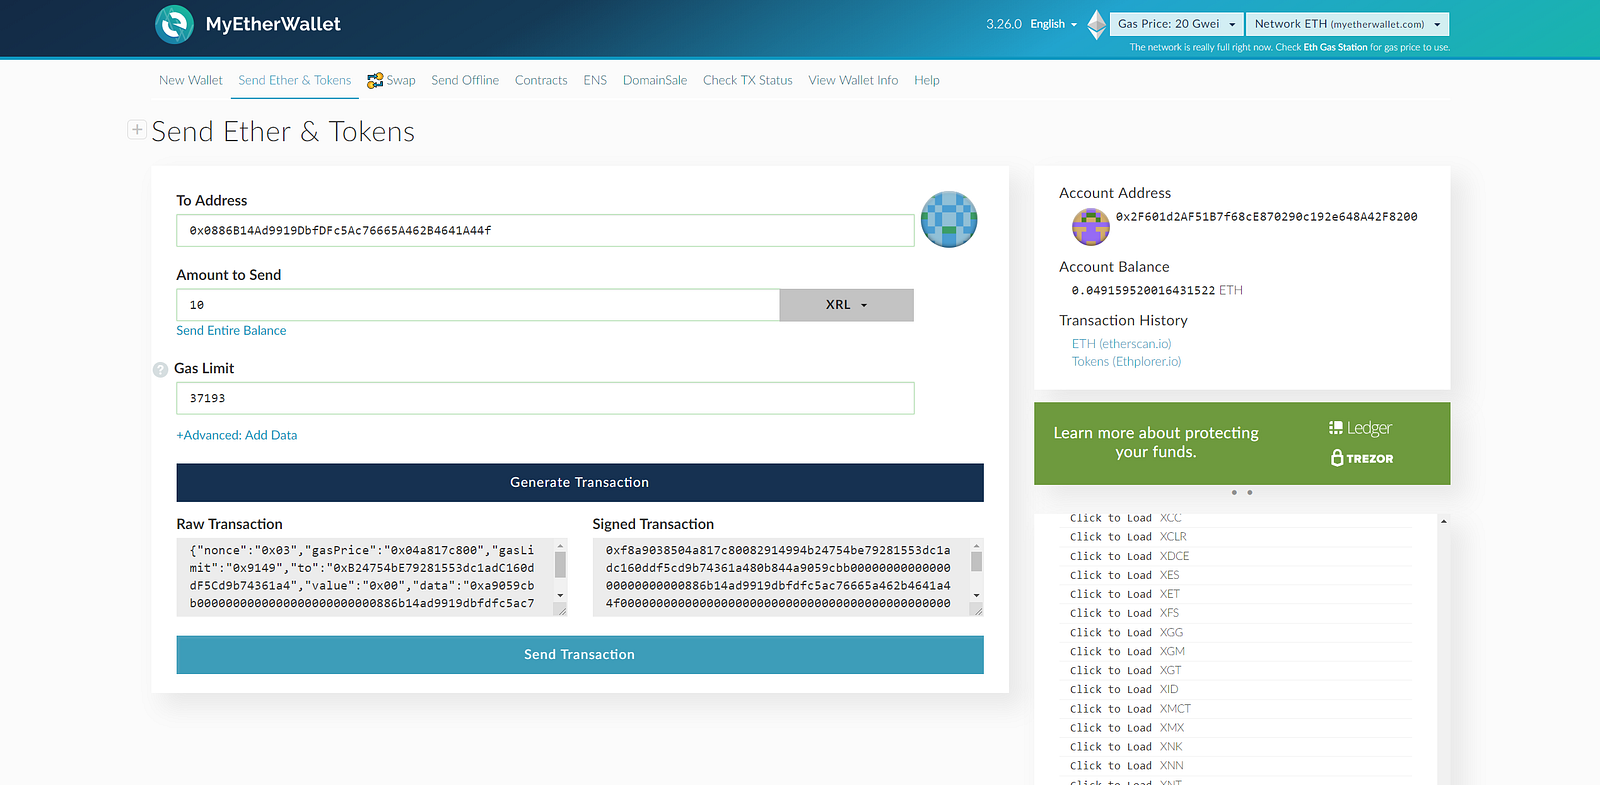The image size is (1600, 785).
Task: Click the Raw Transaction scrollbar thumb
Action: [560, 564]
